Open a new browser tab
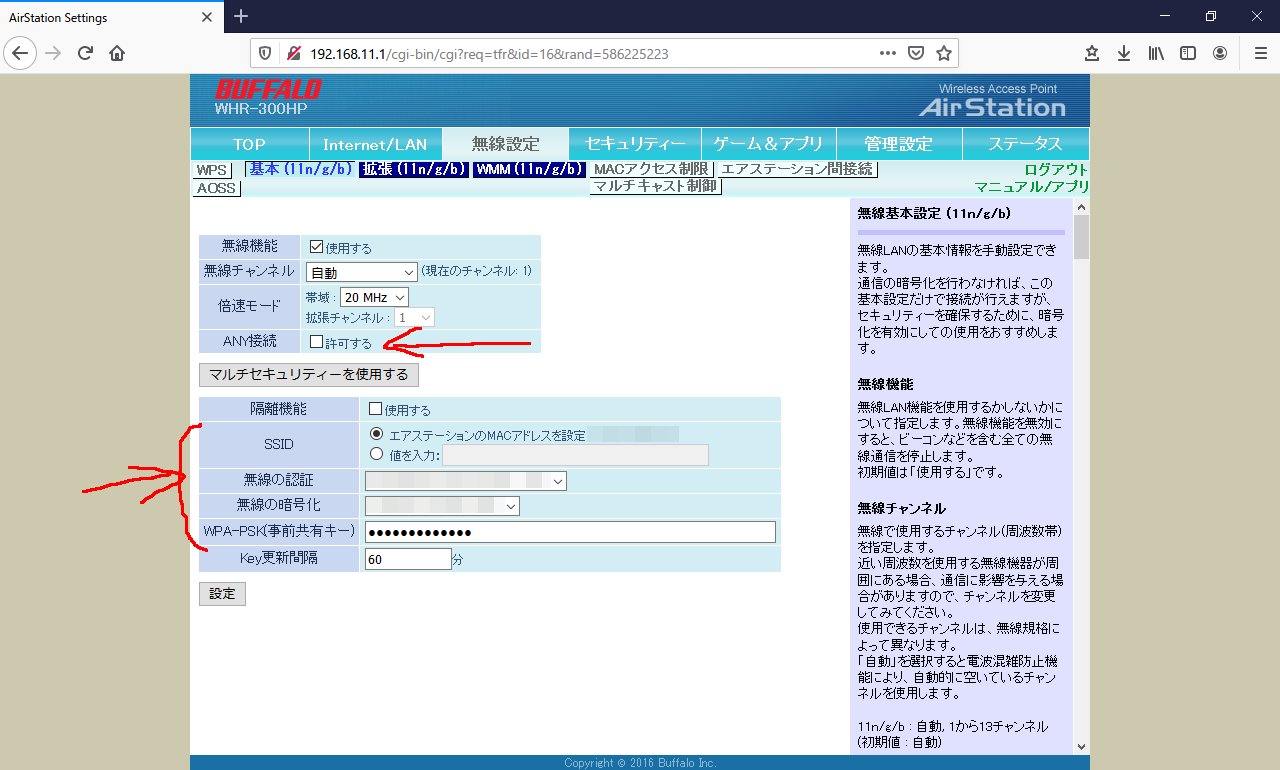 [x=240, y=17]
